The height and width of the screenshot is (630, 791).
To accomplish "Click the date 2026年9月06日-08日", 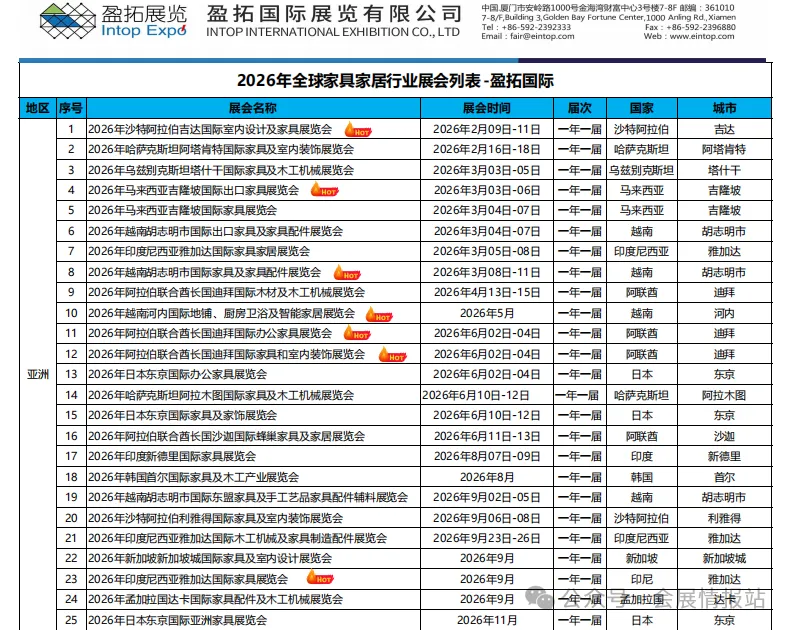I will point(486,518).
